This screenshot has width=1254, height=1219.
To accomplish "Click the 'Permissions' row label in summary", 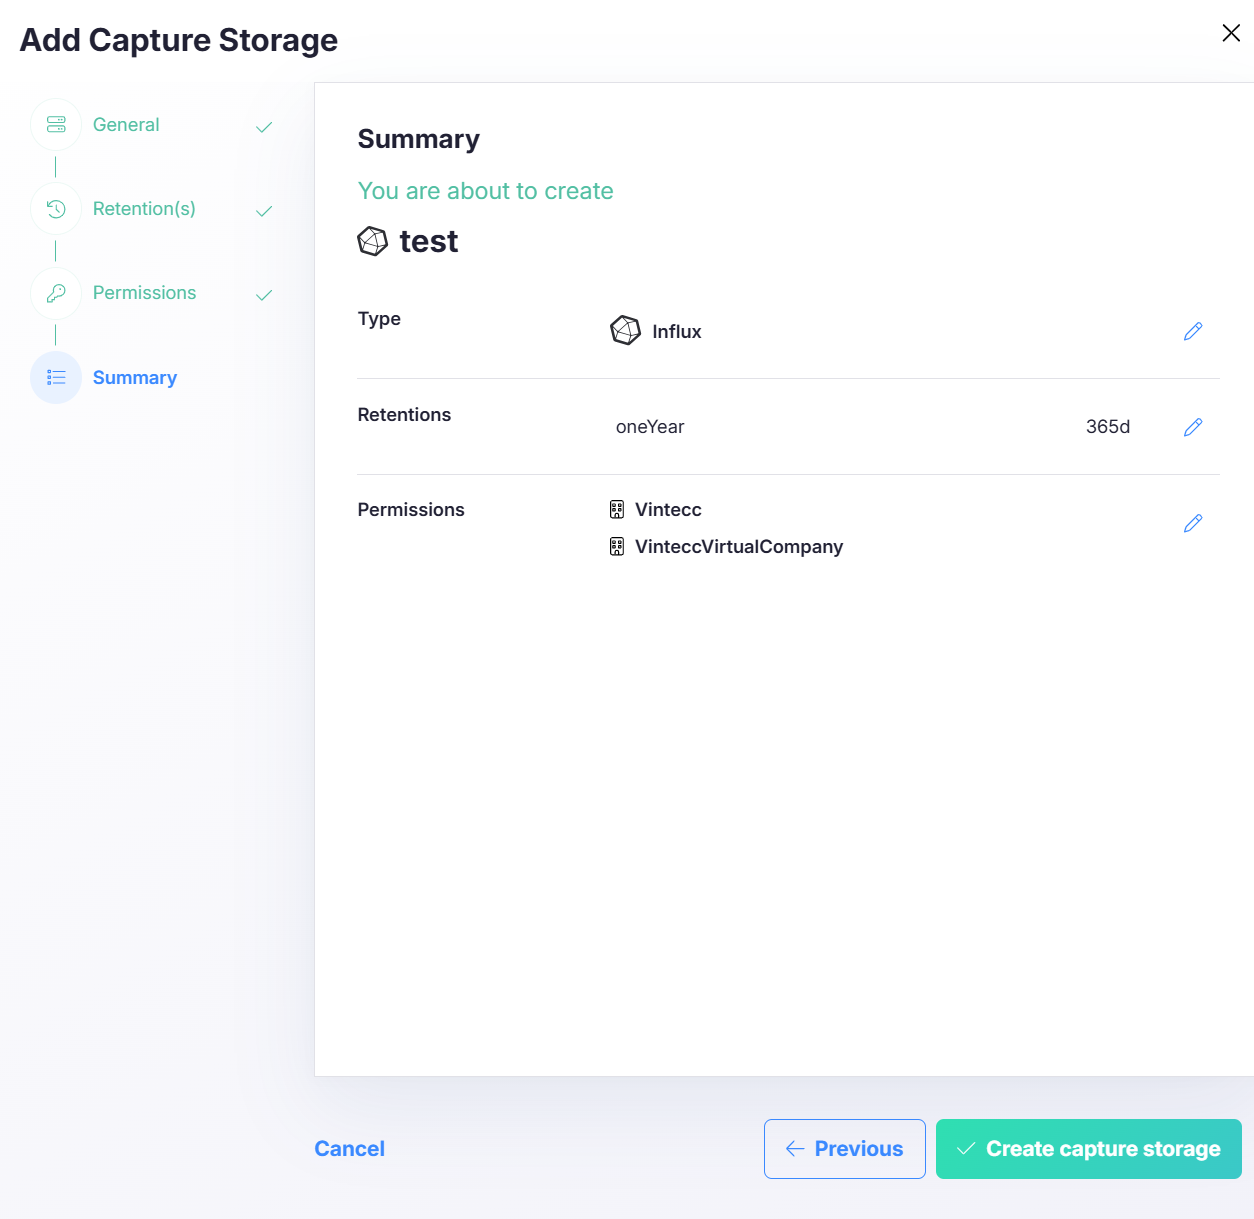I will click(411, 510).
